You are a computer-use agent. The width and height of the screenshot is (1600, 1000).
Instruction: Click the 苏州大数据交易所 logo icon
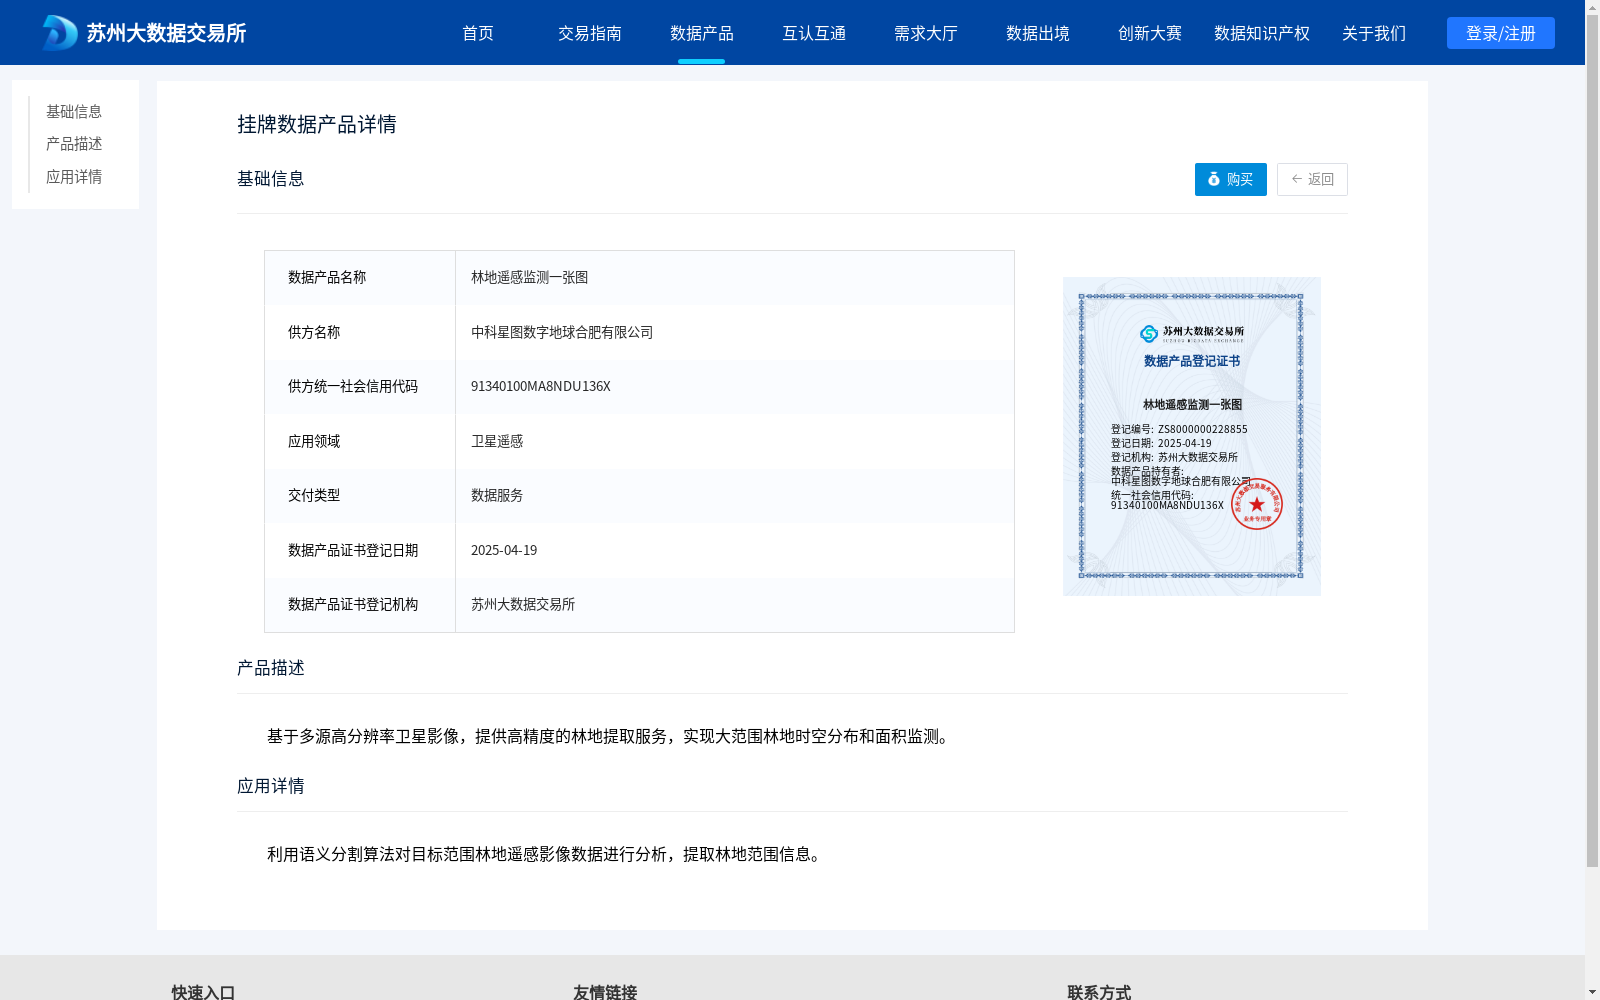[x=59, y=33]
